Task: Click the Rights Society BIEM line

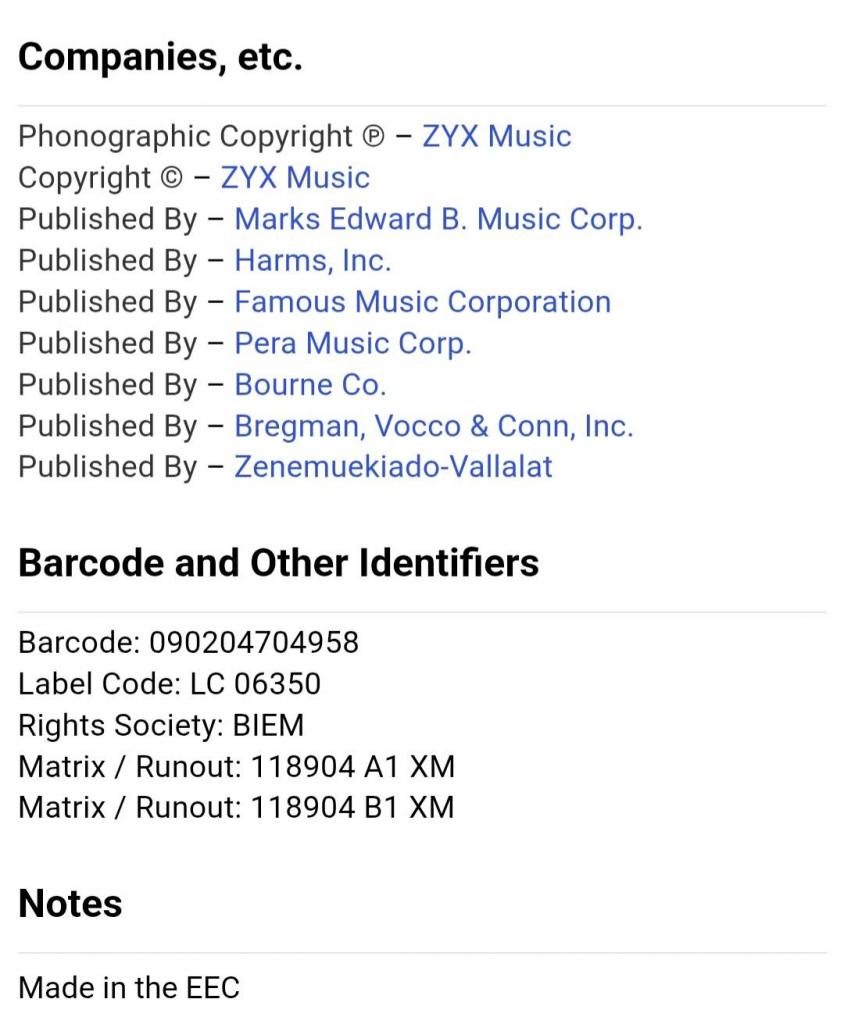Action: tap(160, 725)
